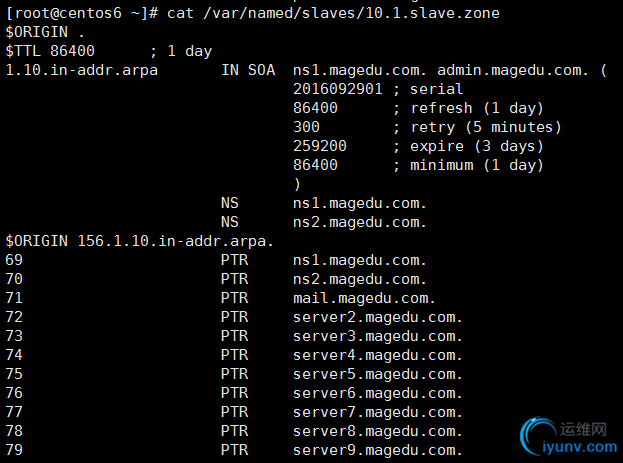Click the iyunv watermark logo
This screenshot has width=623, height=463.
click(563, 437)
